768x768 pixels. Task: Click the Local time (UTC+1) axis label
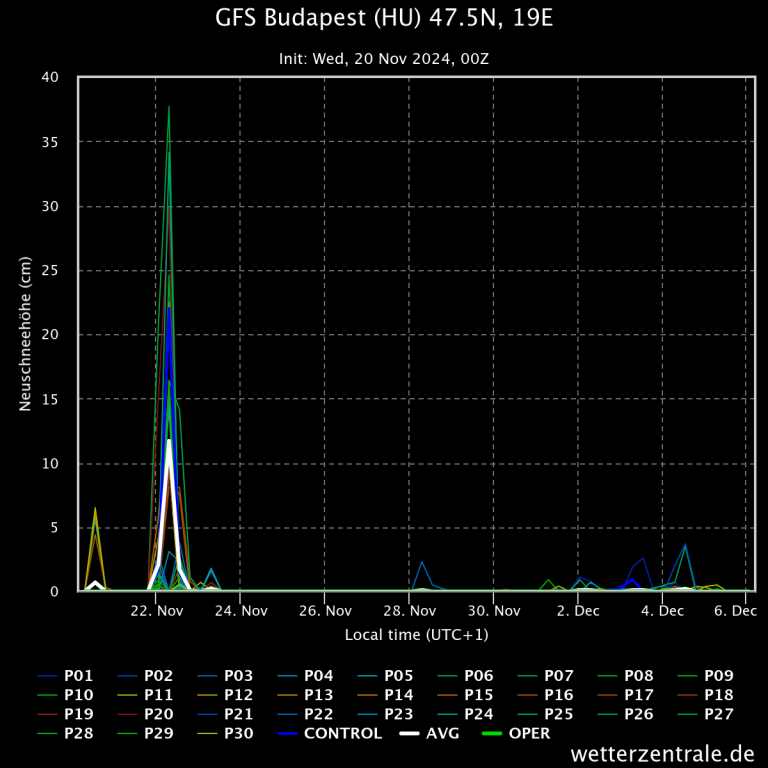click(x=416, y=635)
